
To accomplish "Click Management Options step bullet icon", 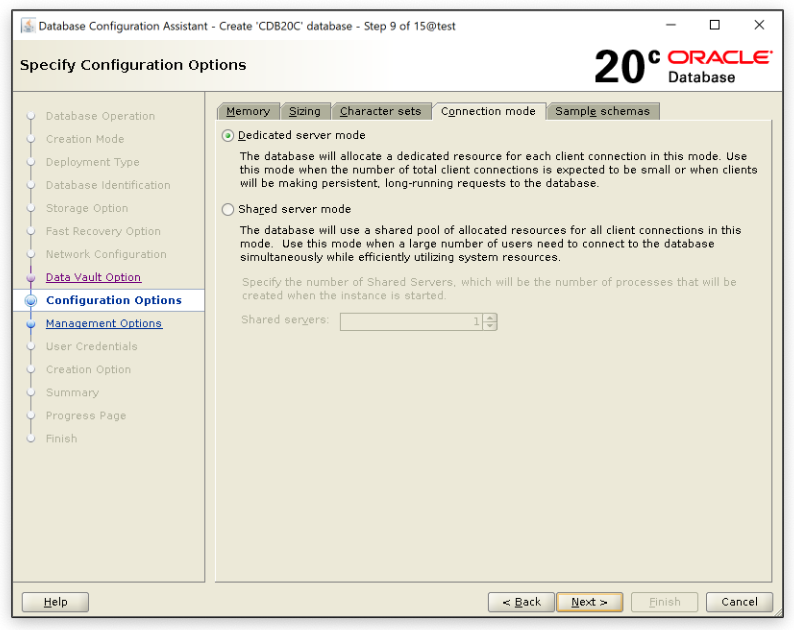I will click(x=31, y=324).
